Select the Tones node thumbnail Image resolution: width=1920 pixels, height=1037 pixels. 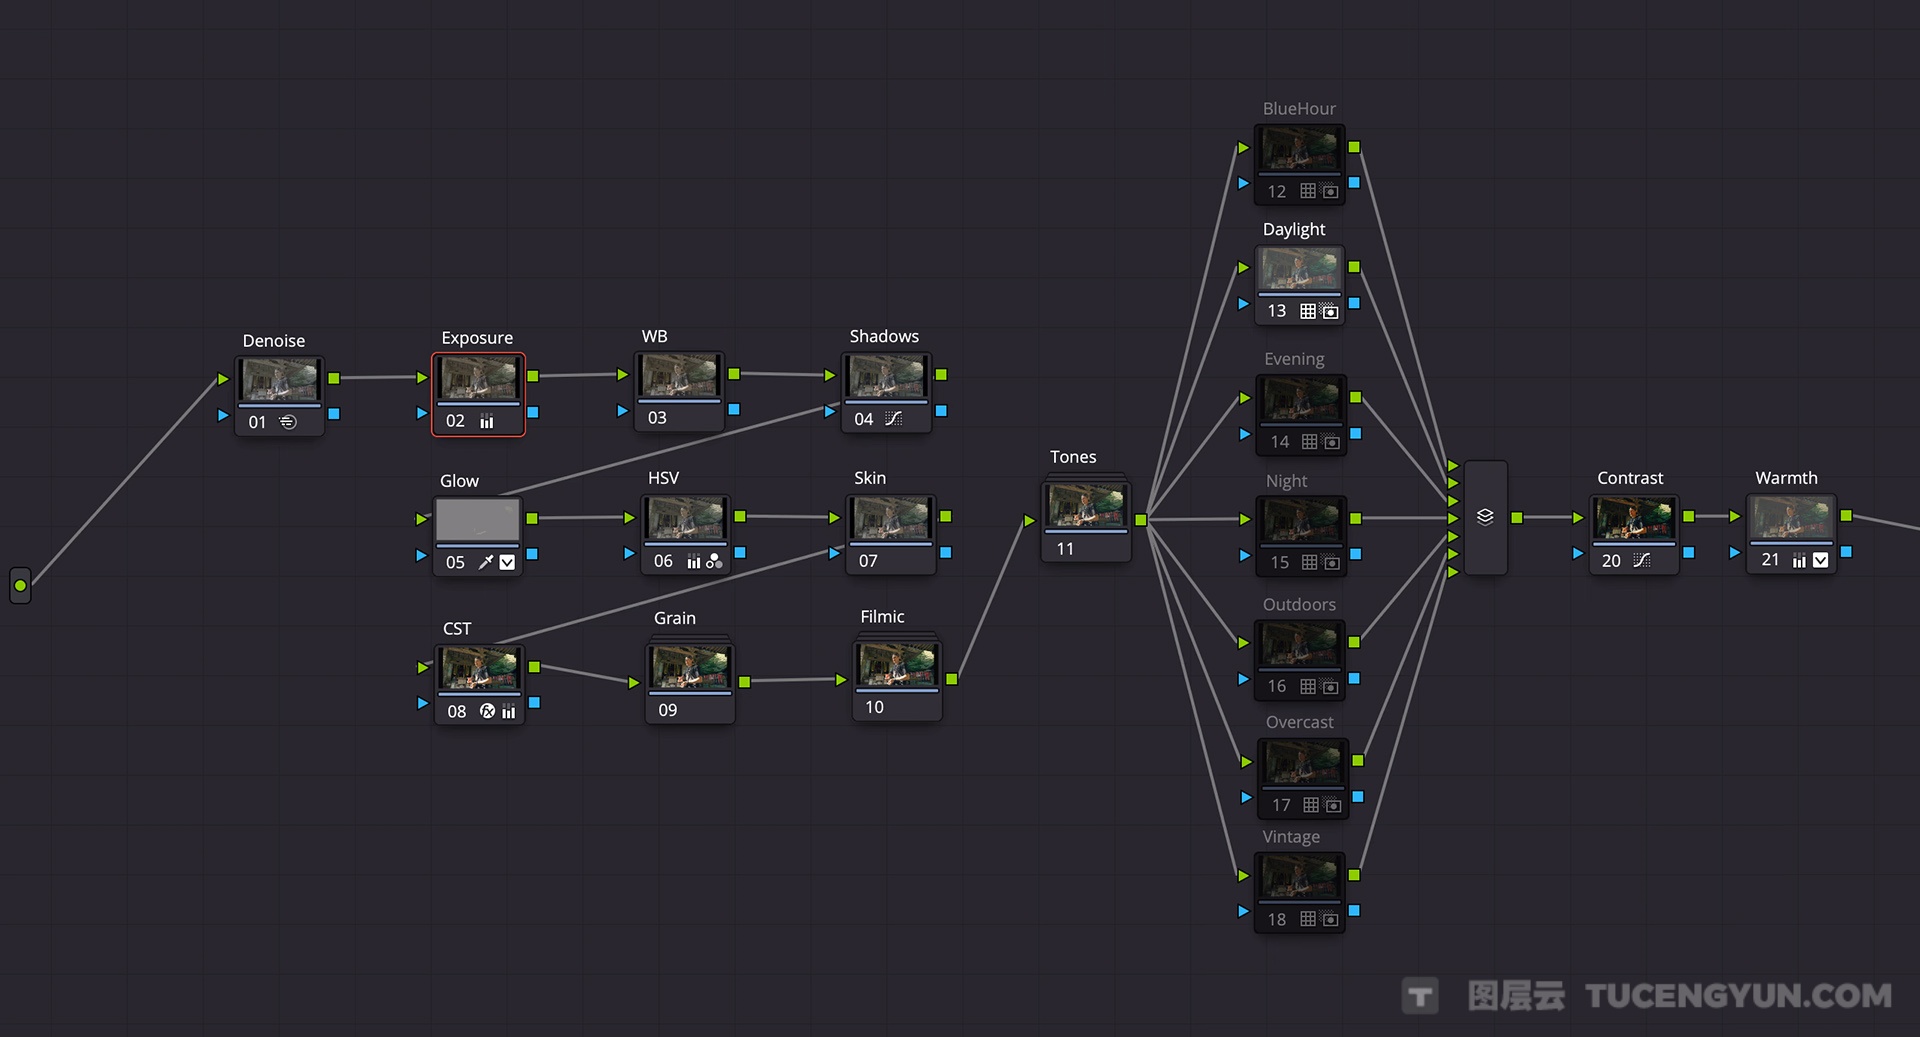[x=1086, y=506]
